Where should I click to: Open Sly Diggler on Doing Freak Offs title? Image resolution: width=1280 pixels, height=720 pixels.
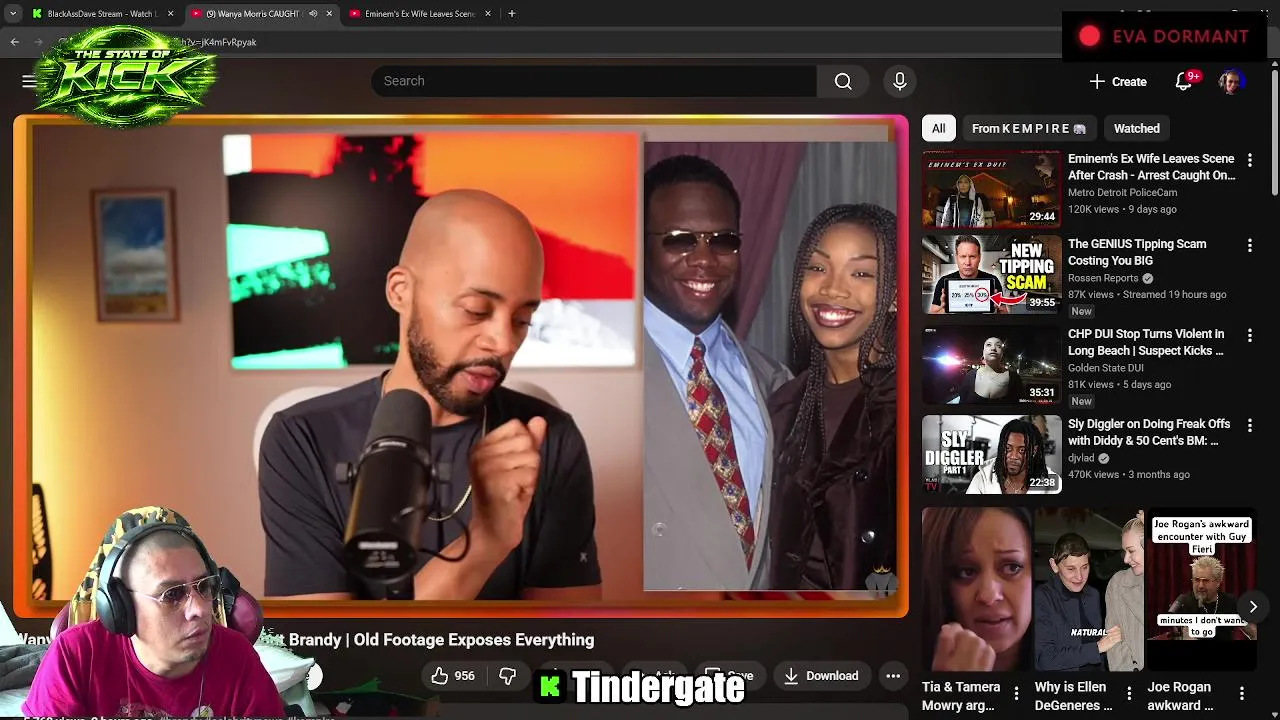(x=1149, y=432)
